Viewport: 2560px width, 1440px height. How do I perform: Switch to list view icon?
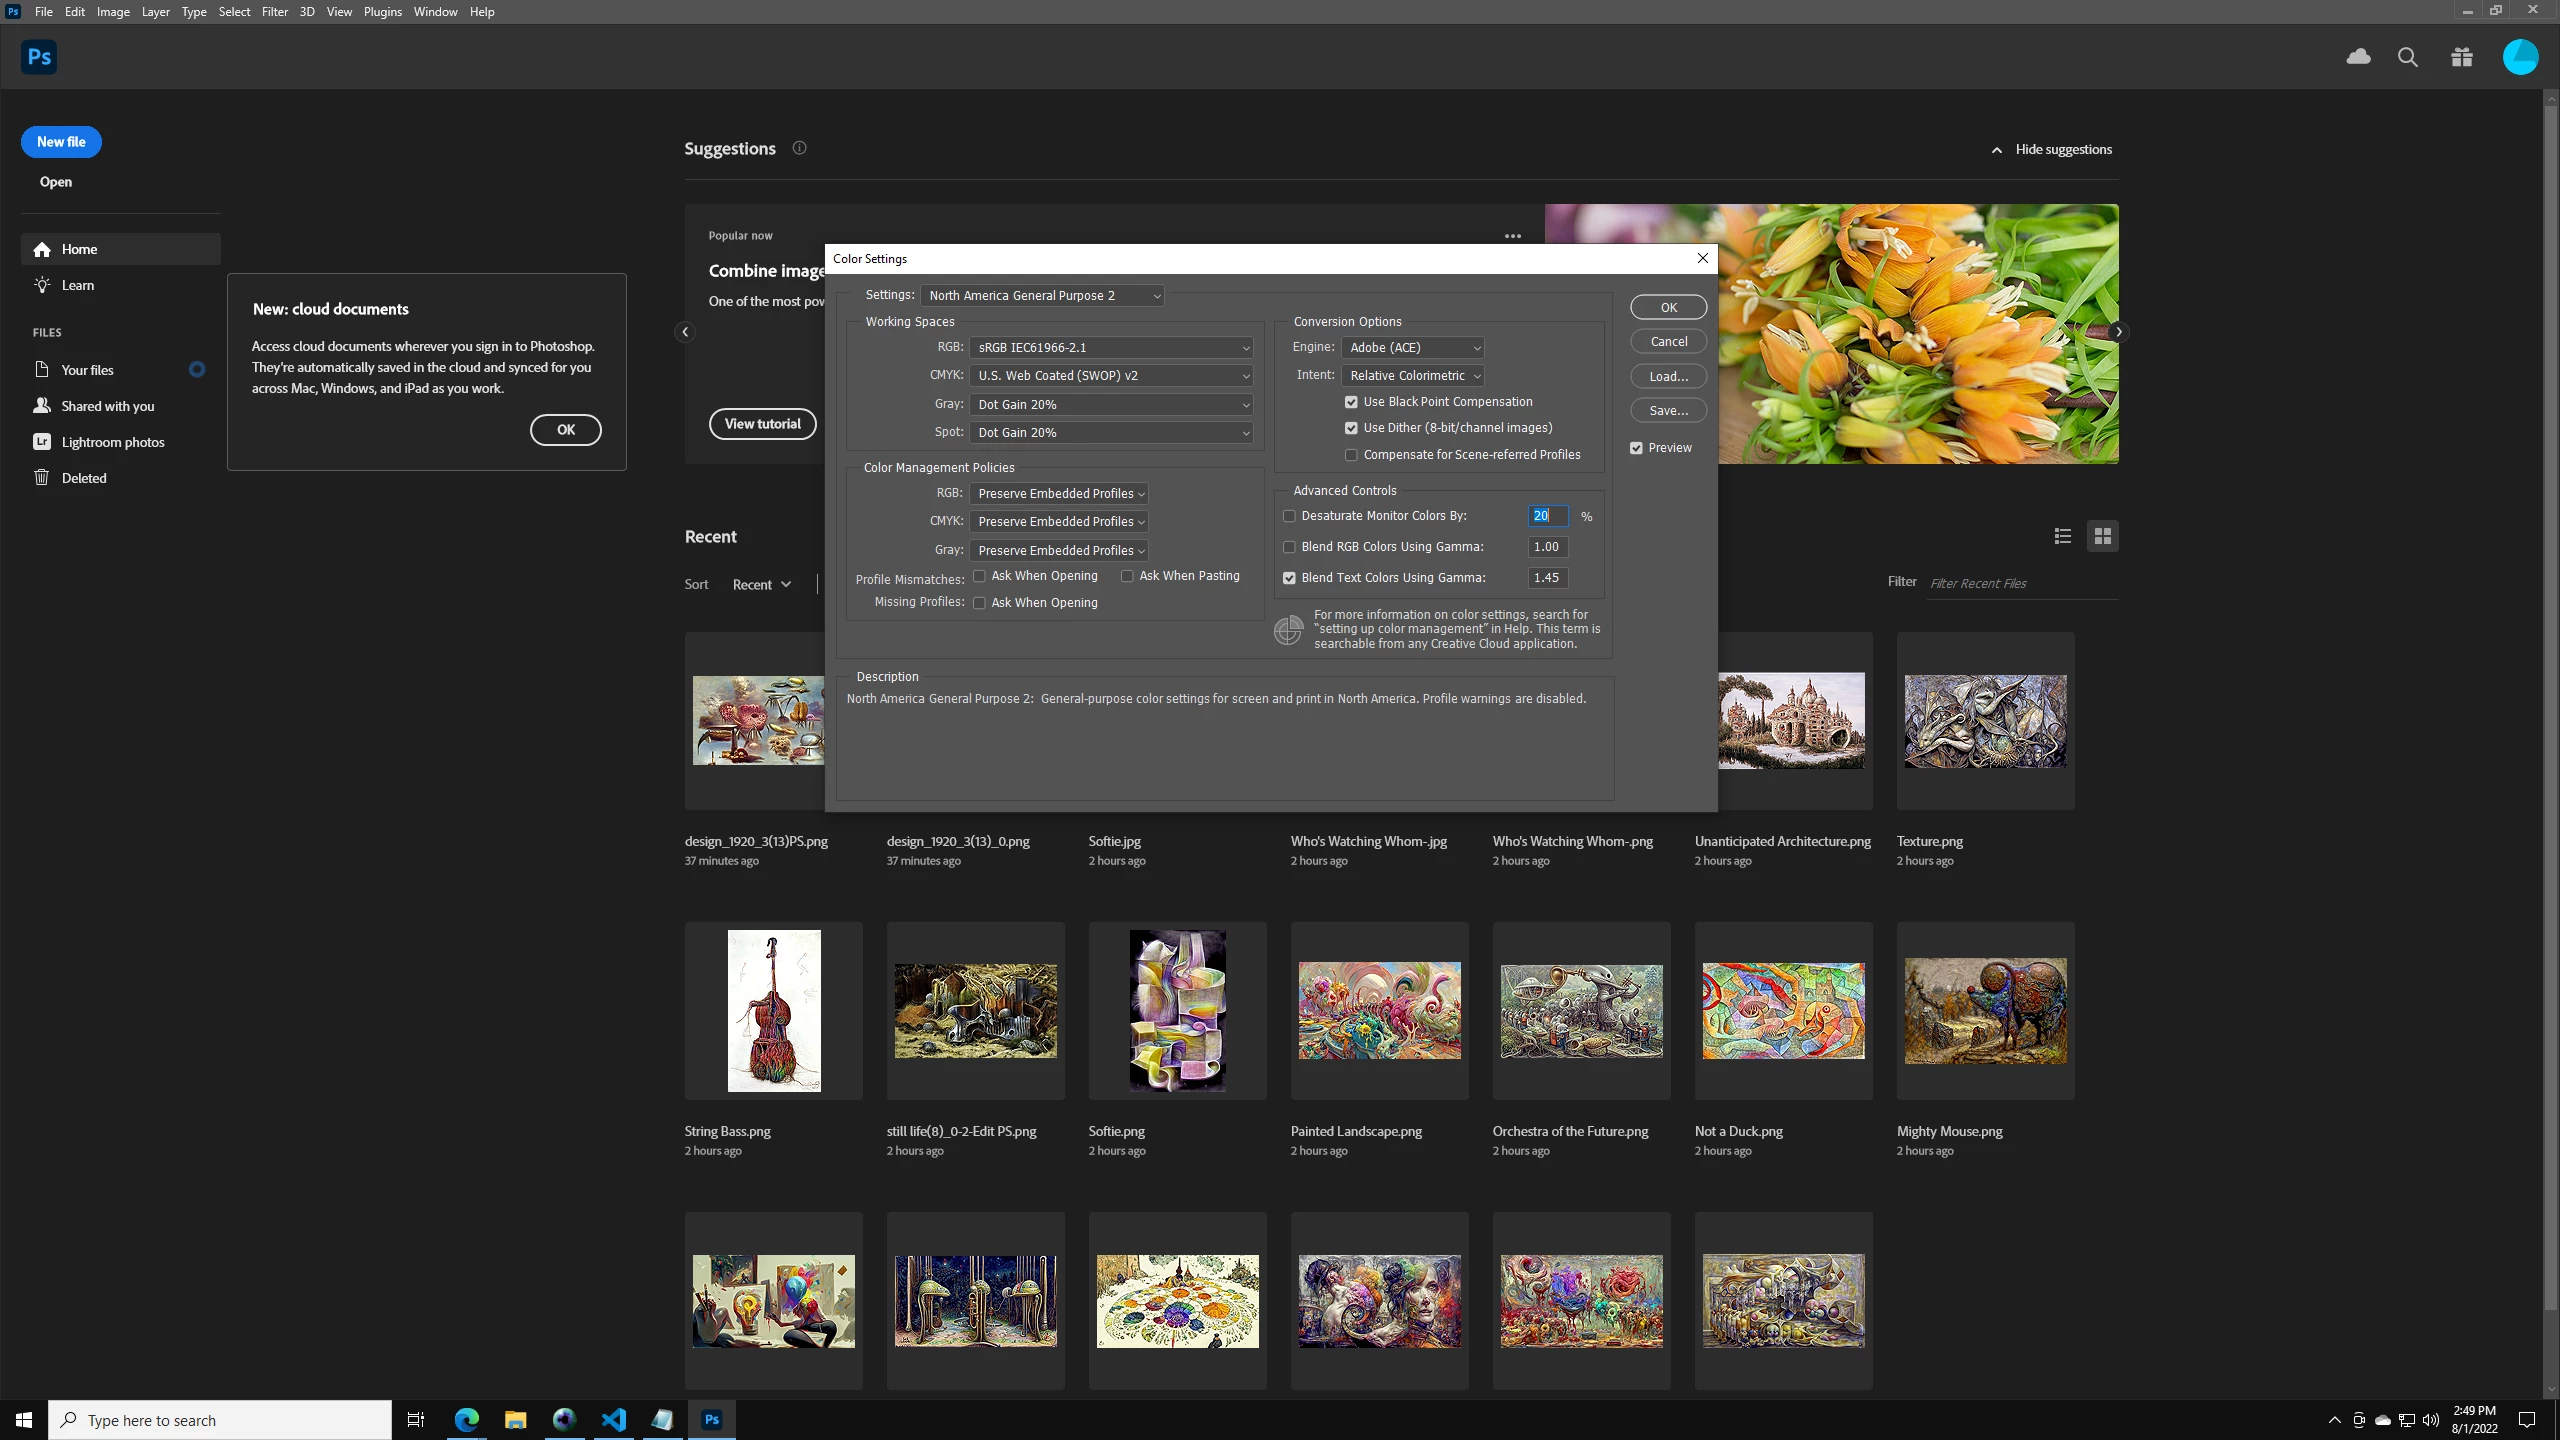(x=2062, y=536)
